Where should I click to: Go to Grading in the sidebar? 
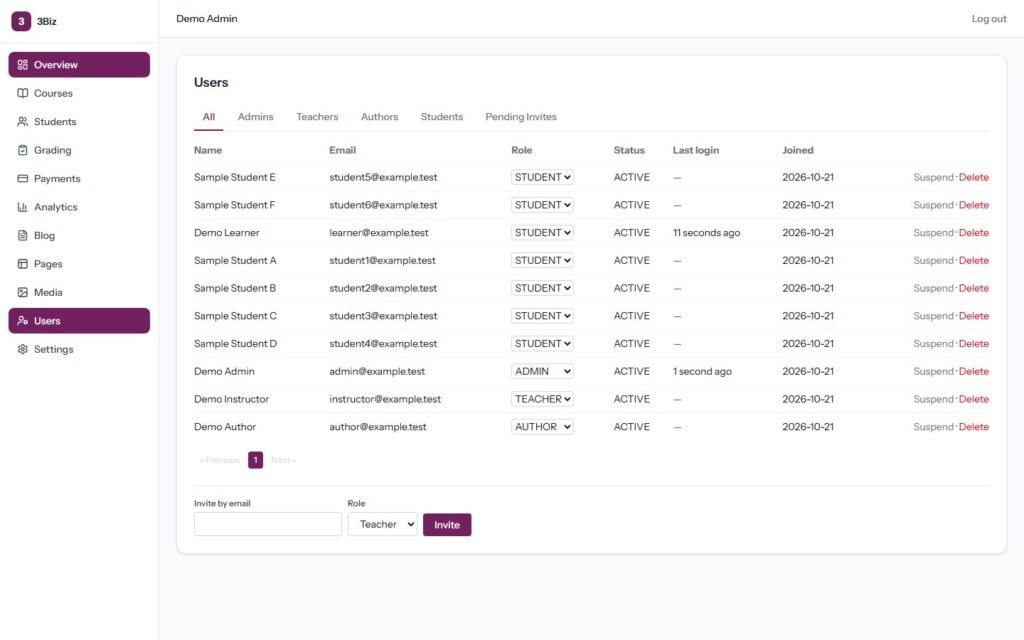click(79, 150)
